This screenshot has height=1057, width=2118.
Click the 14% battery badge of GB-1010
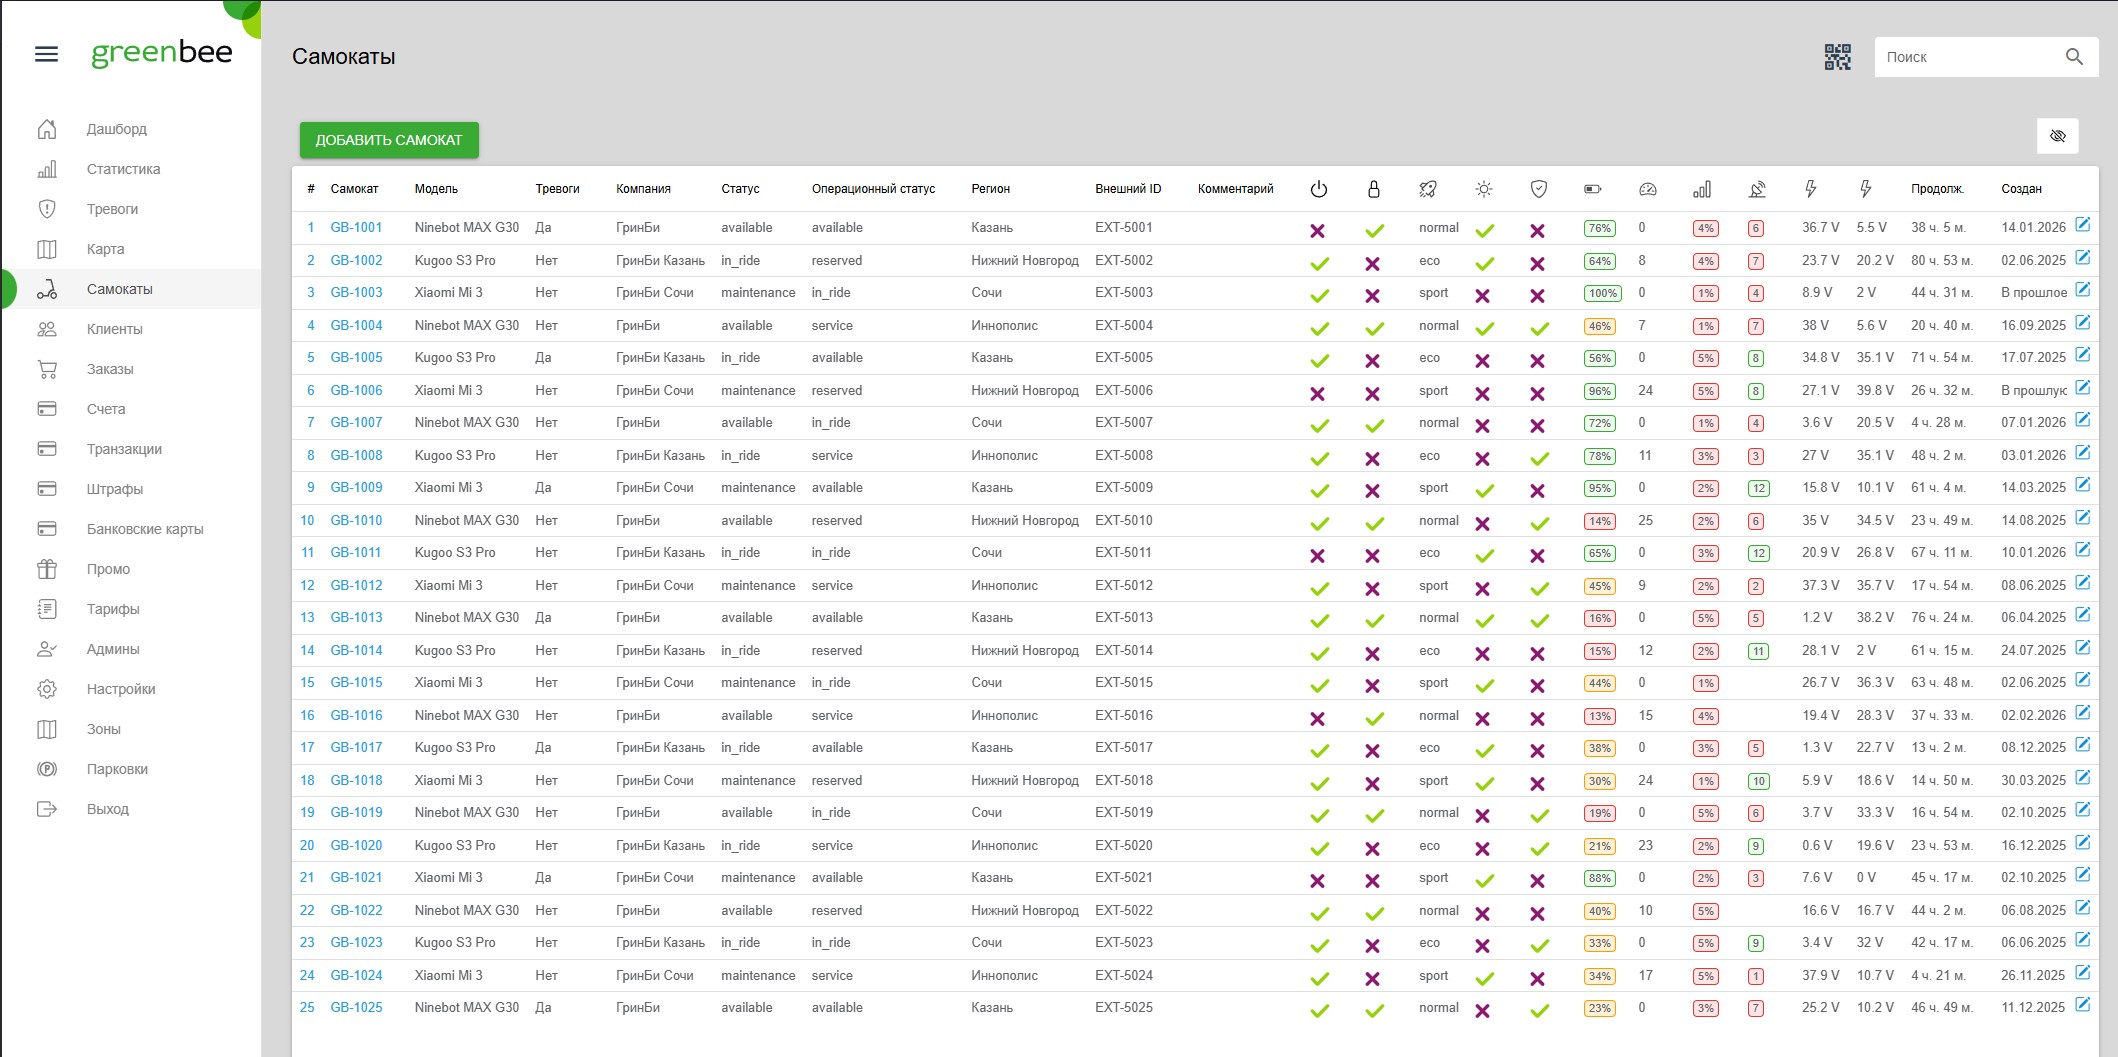[1599, 521]
